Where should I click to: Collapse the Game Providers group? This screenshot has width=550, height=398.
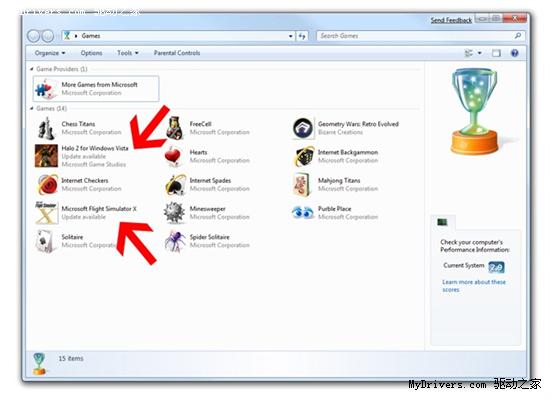(32, 69)
